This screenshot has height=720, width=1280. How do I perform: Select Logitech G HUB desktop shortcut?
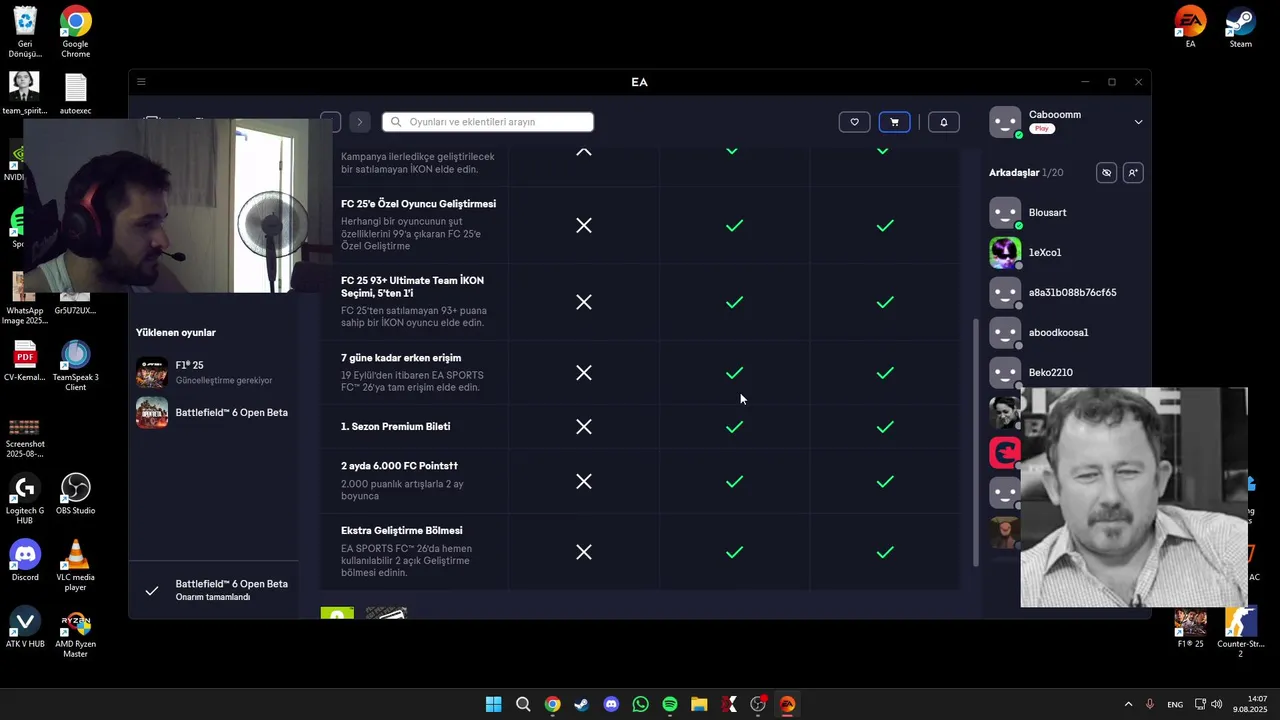[25, 498]
